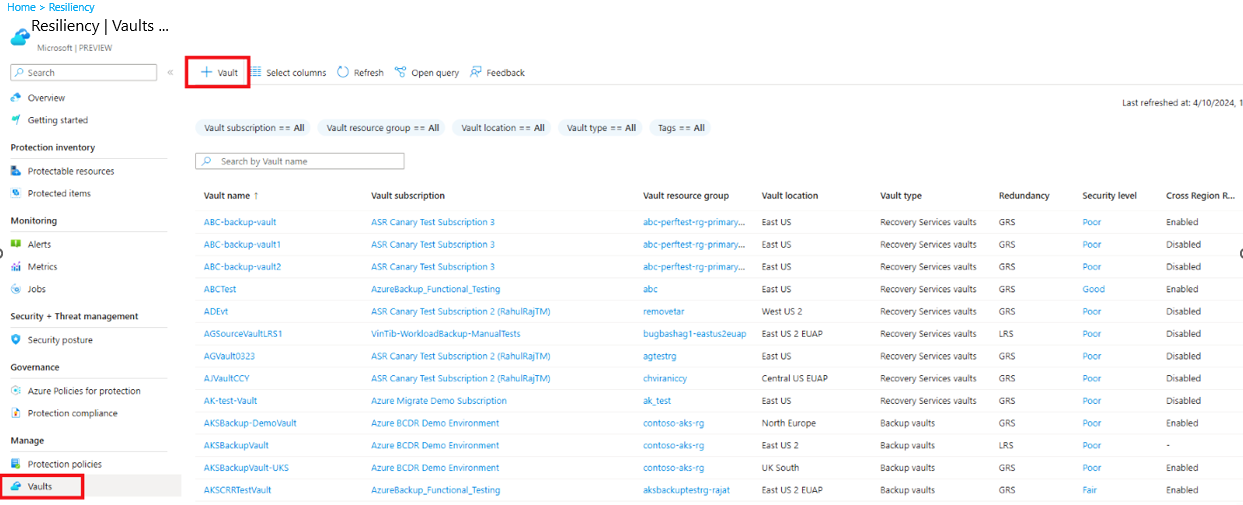Click the Jobs icon in sidebar
This screenshot has width=1243, height=505.
click(x=16, y=289)
